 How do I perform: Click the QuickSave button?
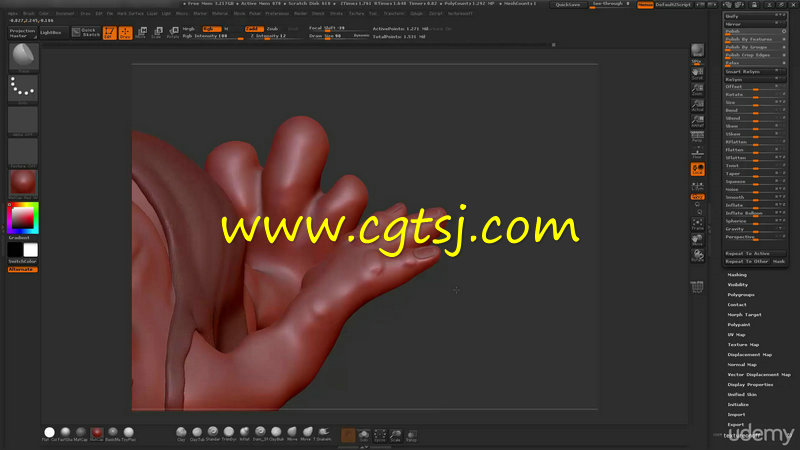[x=568, y=5]
